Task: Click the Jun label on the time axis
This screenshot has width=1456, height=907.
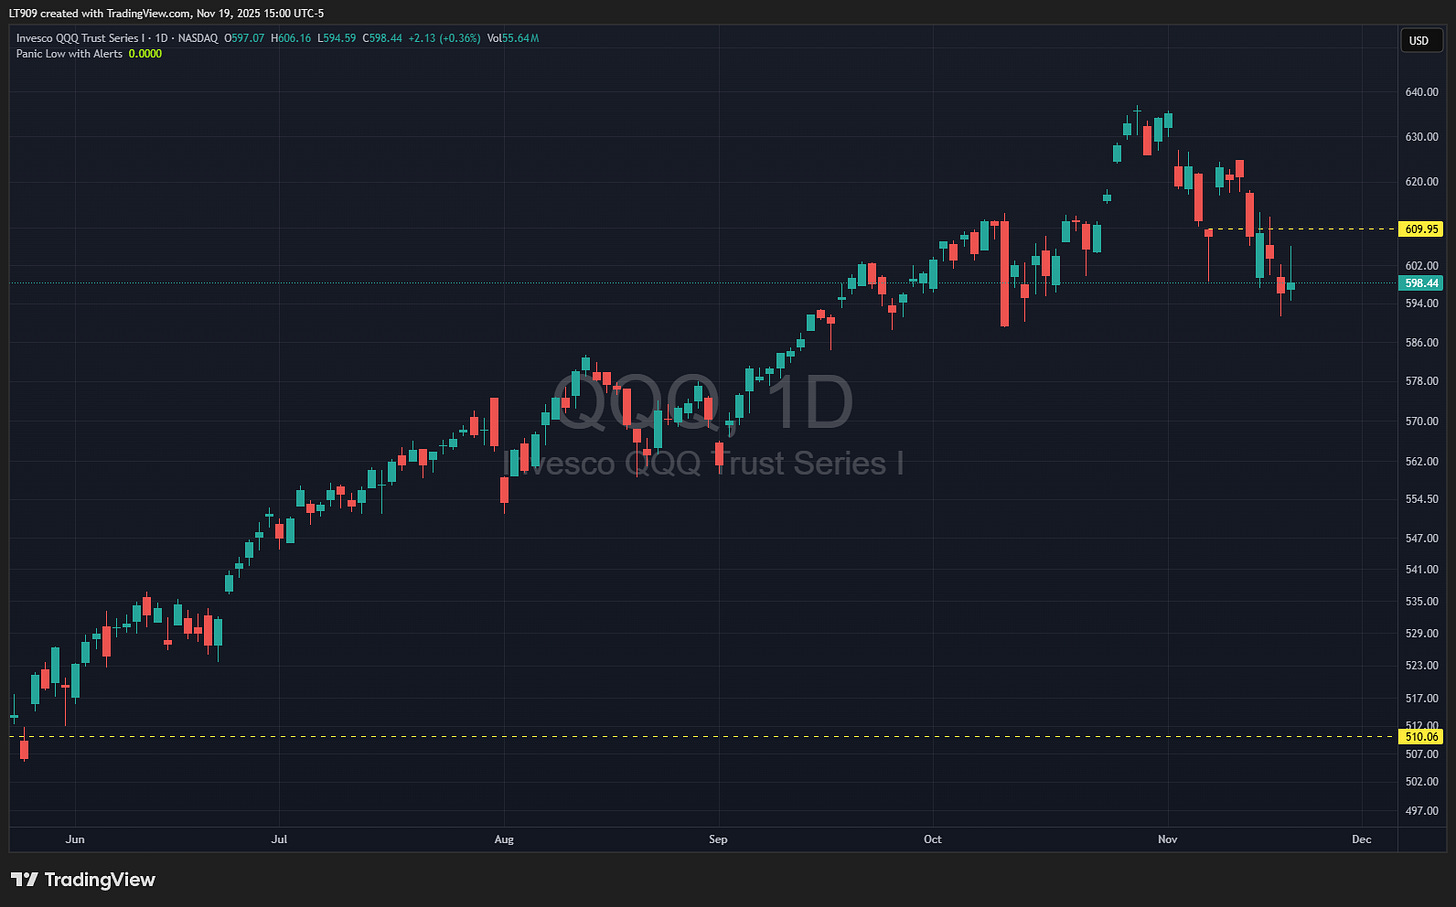Action: pos(75,839)
